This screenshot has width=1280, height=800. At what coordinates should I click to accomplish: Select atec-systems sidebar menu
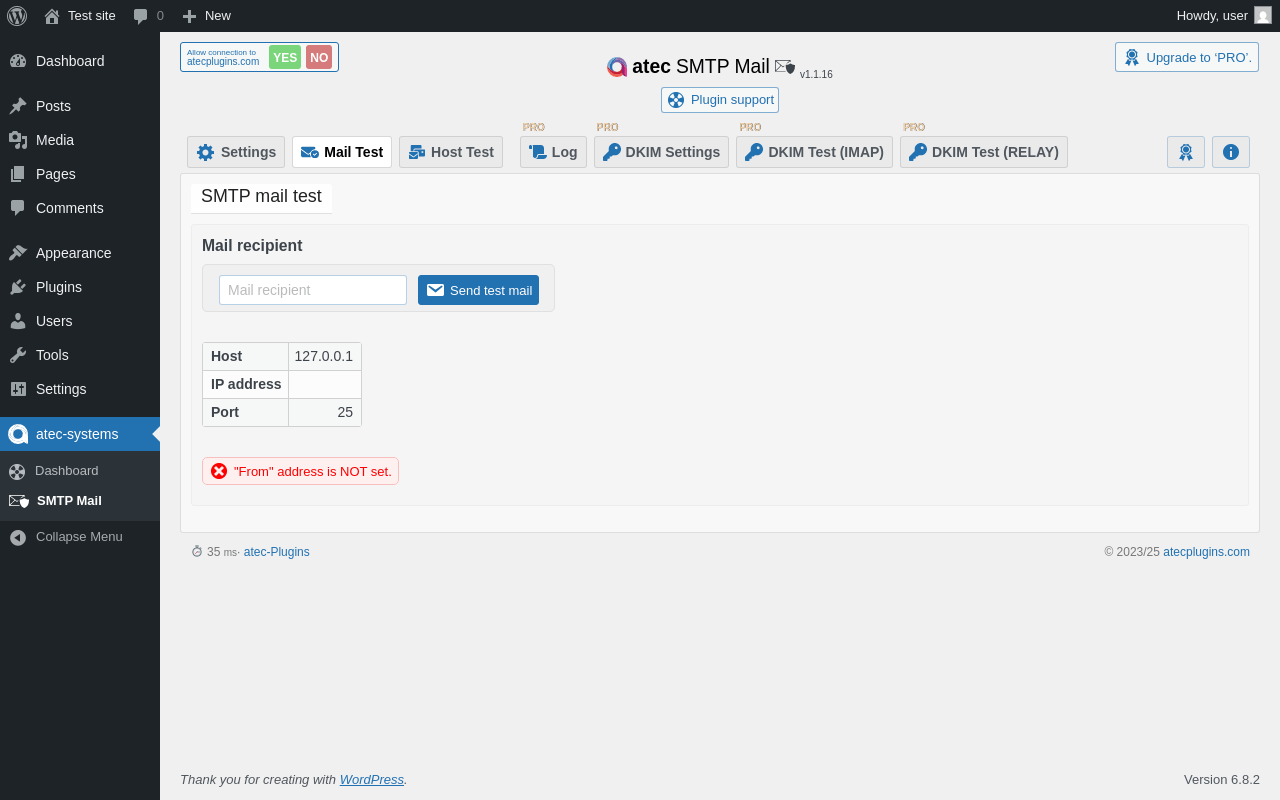coord(80,434)
